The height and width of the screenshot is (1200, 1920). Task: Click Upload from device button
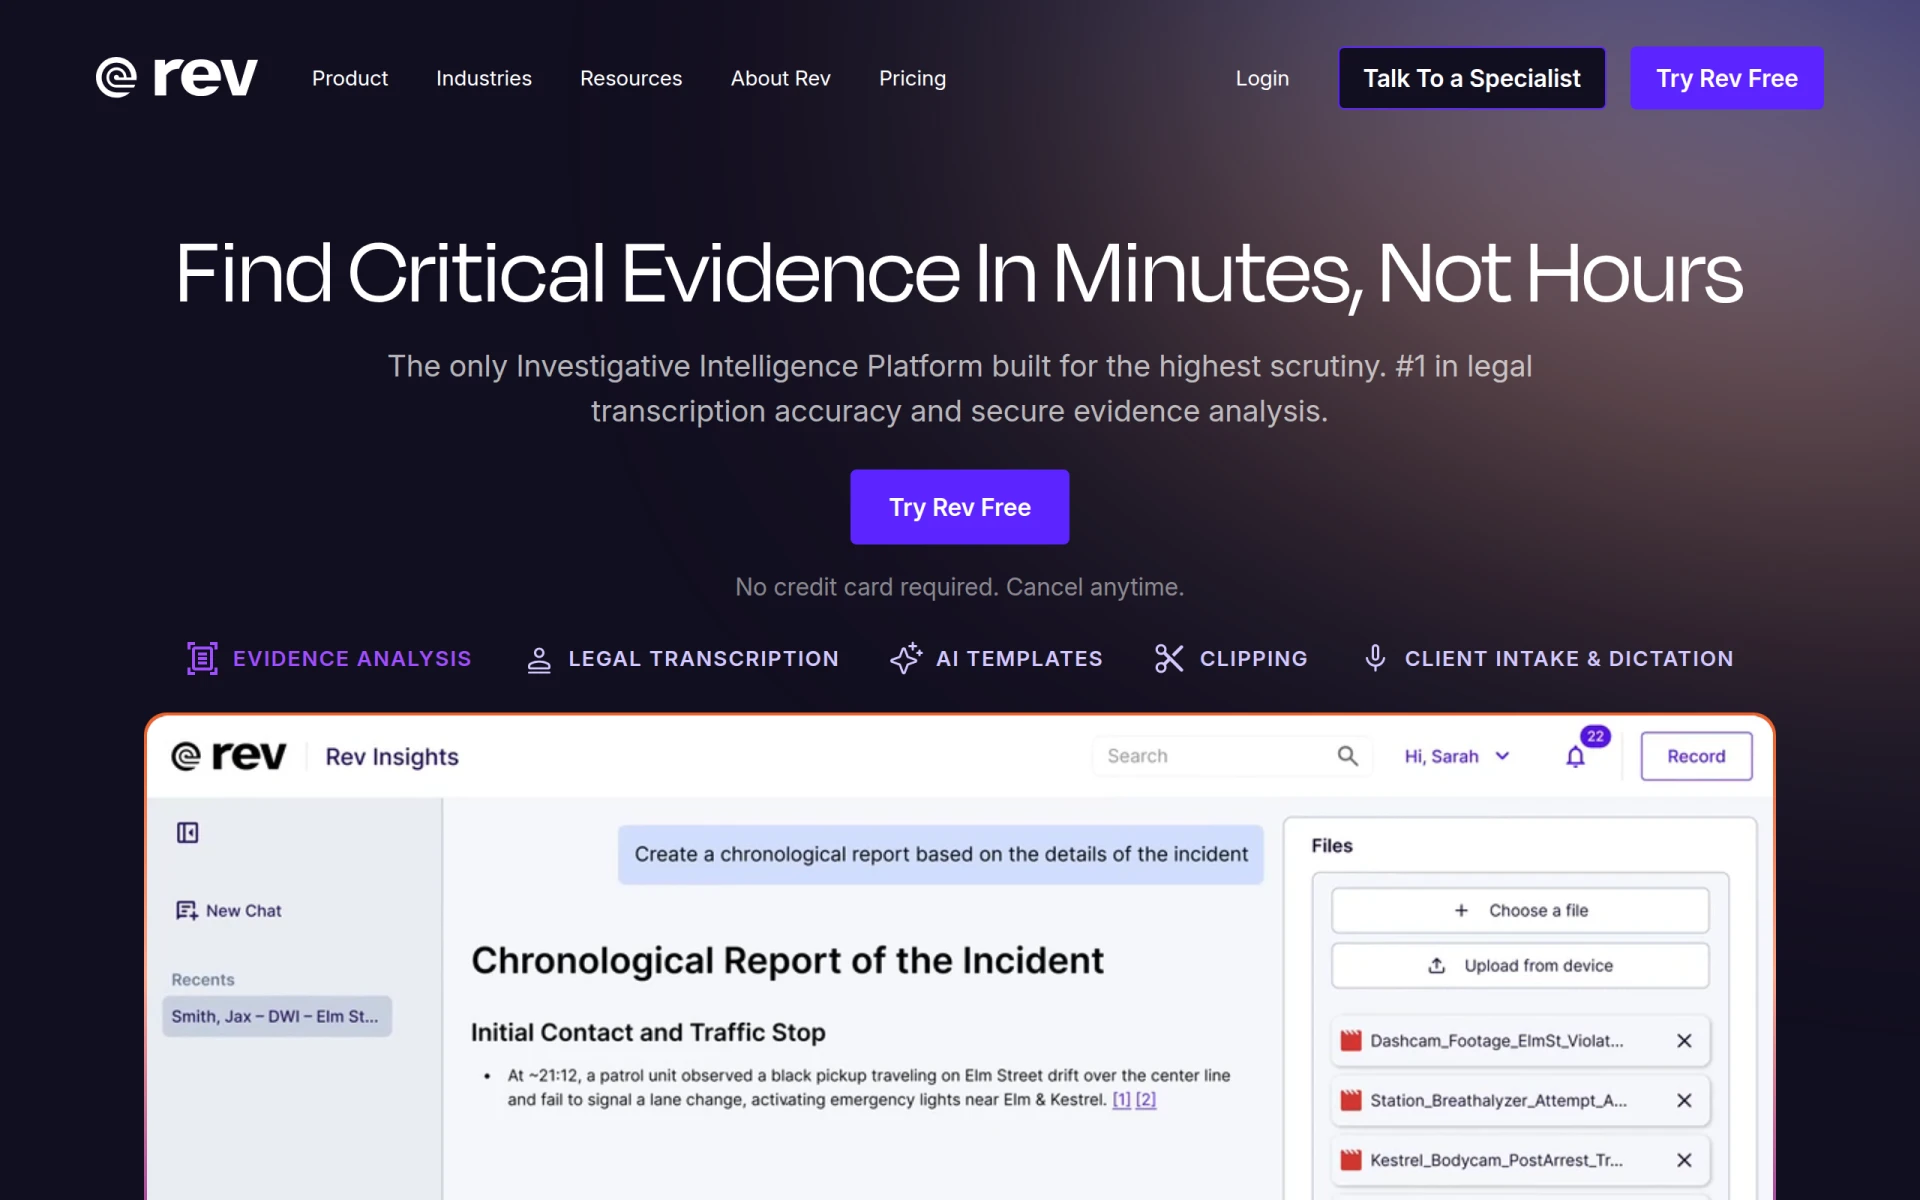click(1520, 966)
